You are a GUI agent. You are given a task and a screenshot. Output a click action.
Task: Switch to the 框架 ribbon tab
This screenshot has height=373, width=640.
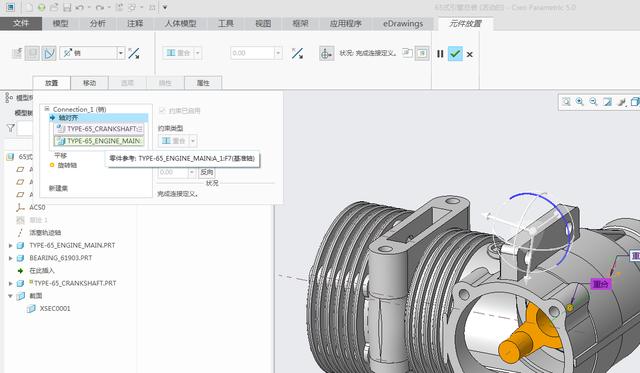coord(300,24)
